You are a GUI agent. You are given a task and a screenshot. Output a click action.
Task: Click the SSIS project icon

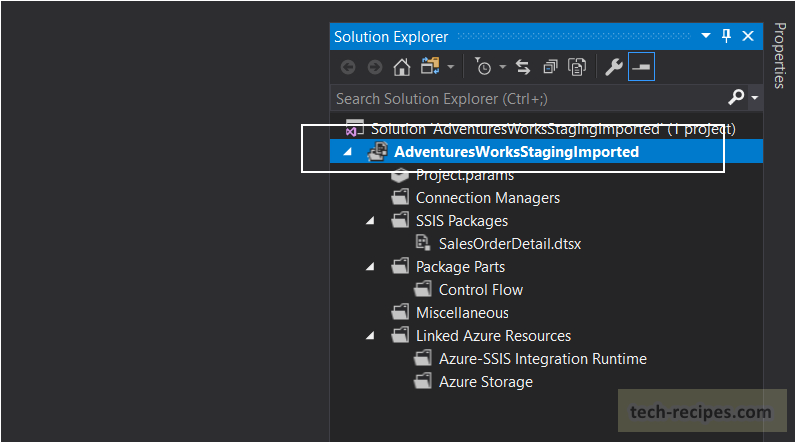pyautogui.click(x=378, y=151)
